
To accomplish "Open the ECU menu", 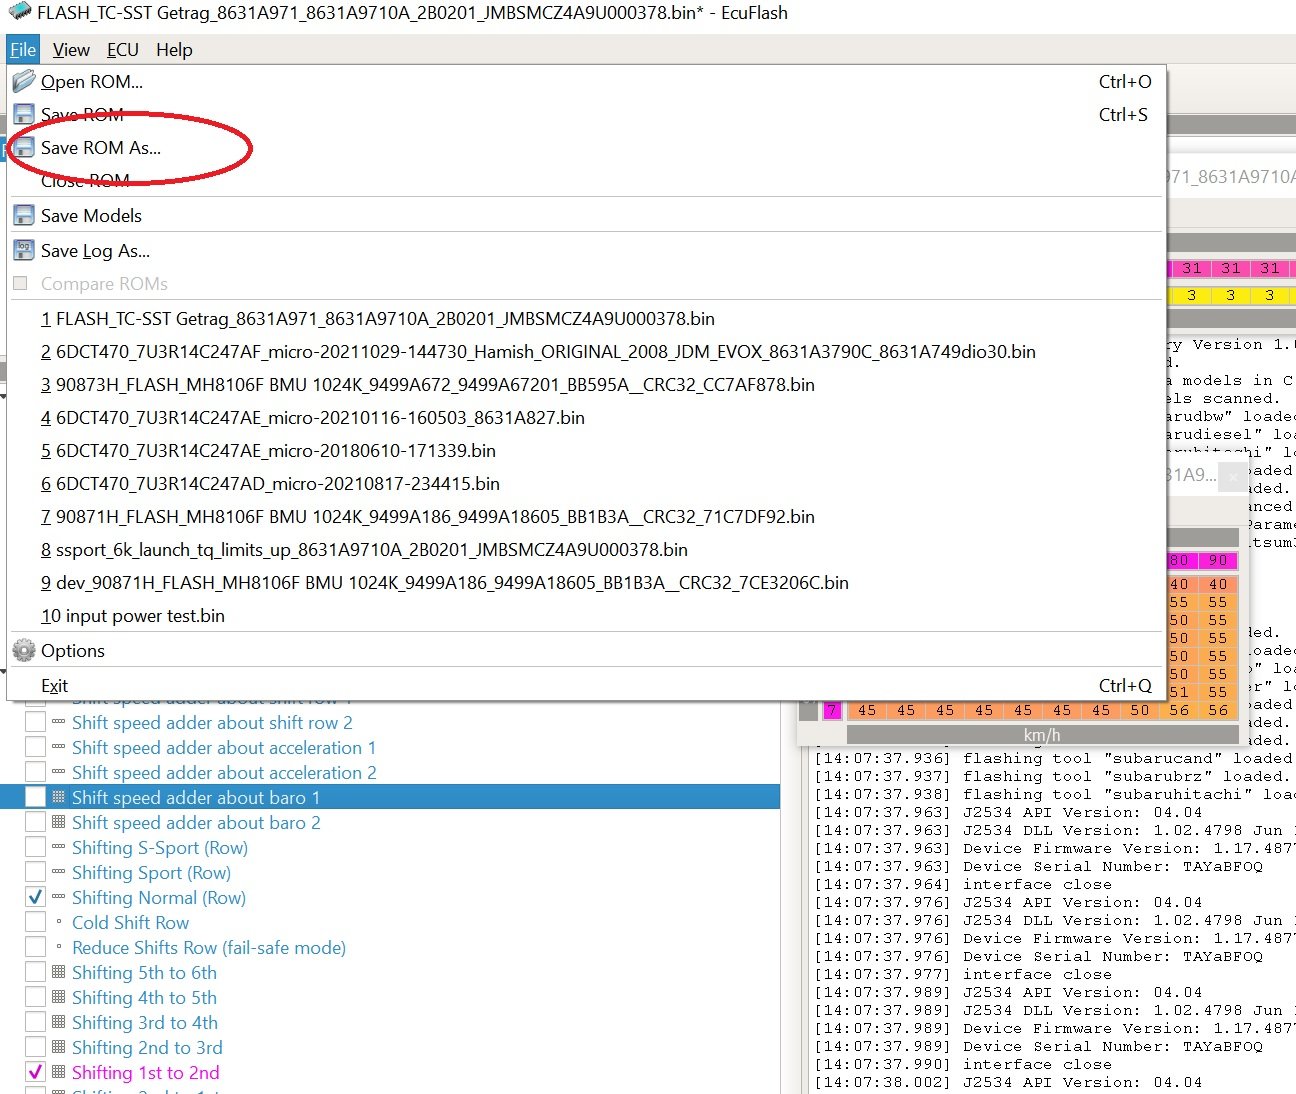I will 123,50.
